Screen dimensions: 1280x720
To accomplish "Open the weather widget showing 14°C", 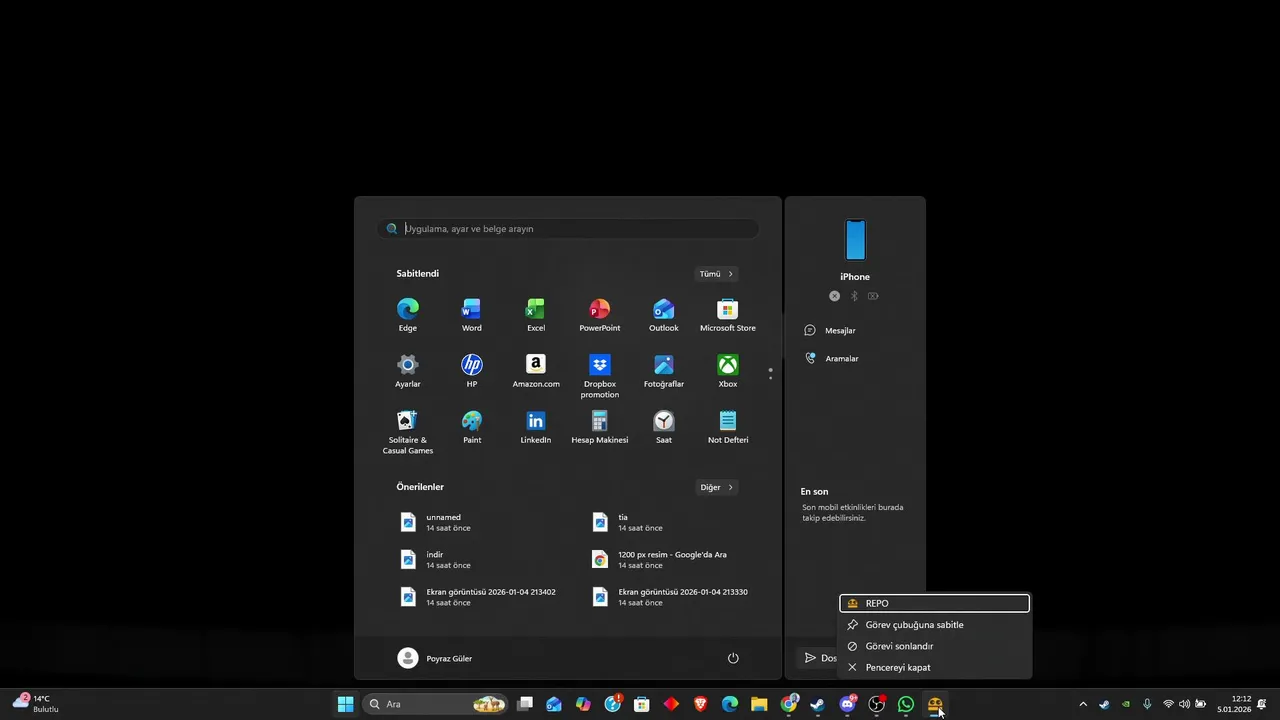I will (36, 704).
